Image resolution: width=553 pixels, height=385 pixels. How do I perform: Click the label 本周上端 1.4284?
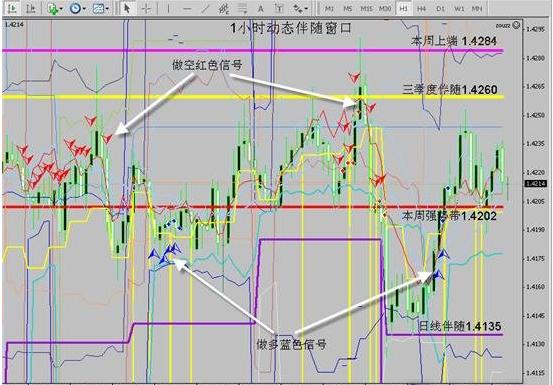[x=454, y=41]
